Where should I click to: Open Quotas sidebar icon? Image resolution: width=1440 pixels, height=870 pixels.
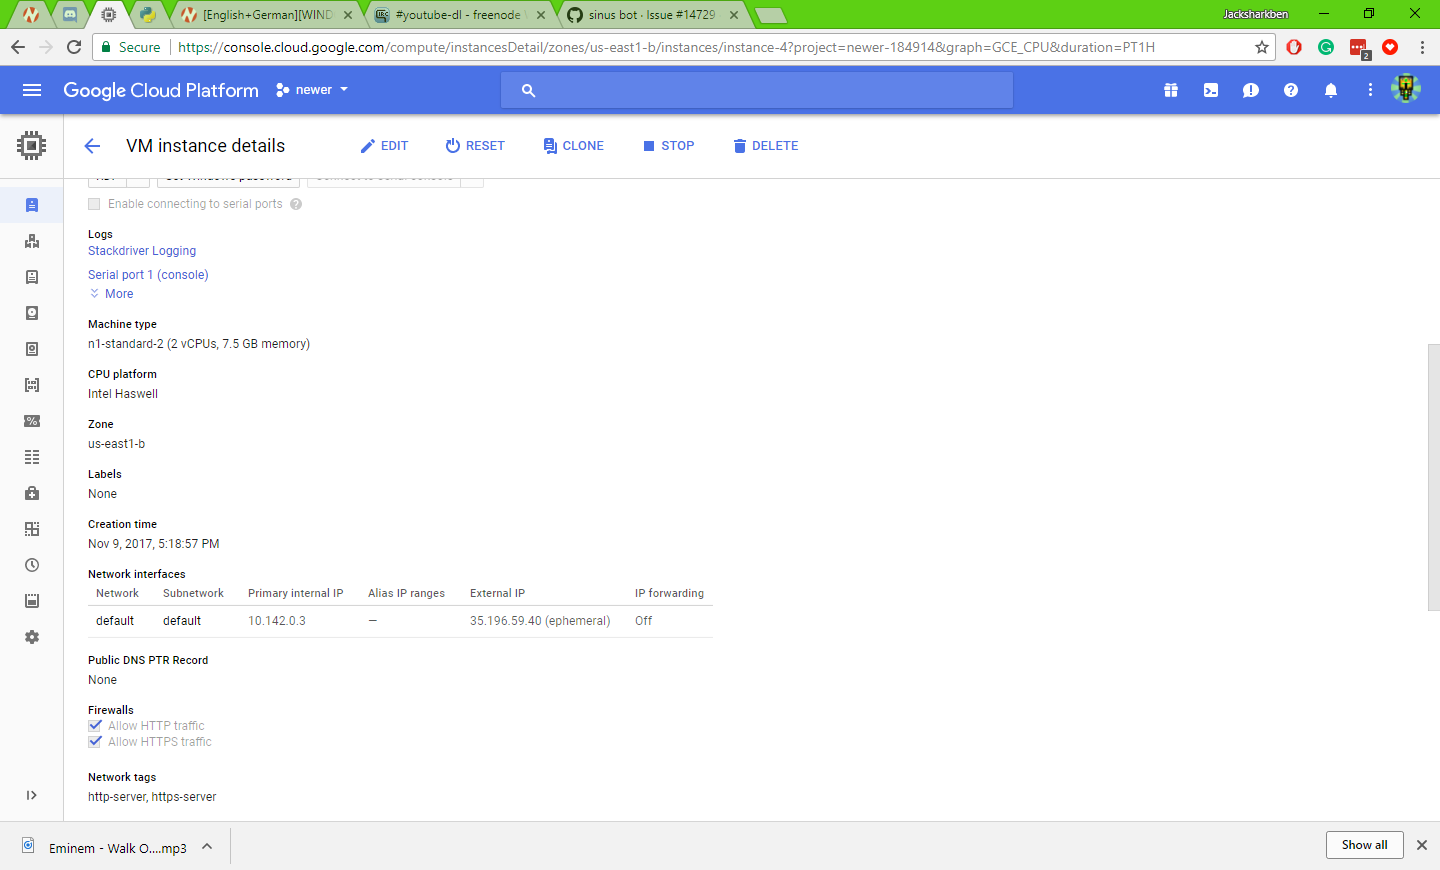tap(32, 601)
